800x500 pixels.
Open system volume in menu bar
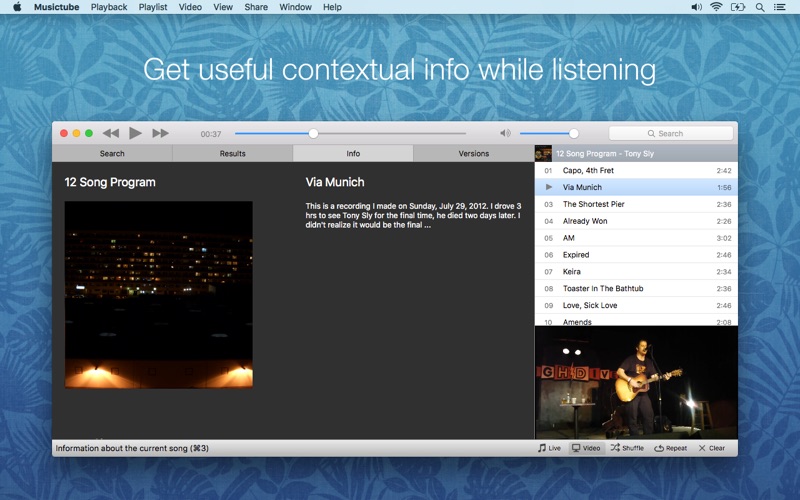(696, 7)
